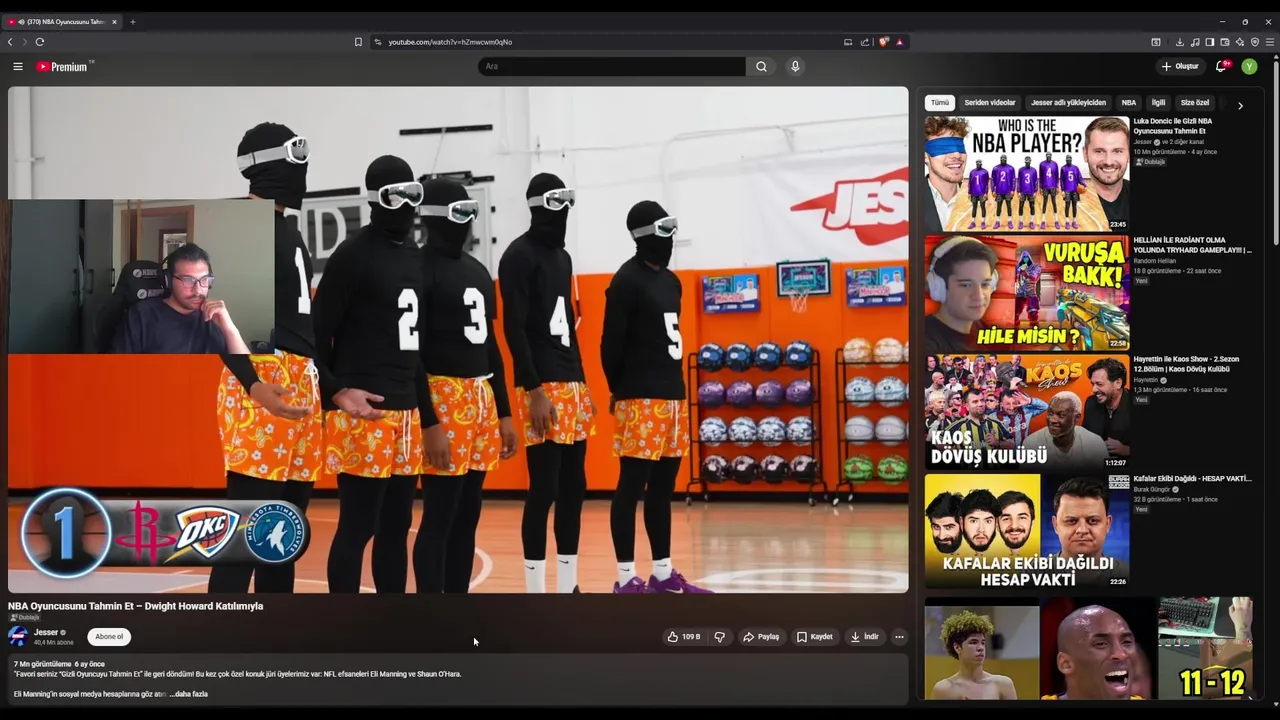Select the Size özel chip
1280x720 pixels.
point(1195,102)
